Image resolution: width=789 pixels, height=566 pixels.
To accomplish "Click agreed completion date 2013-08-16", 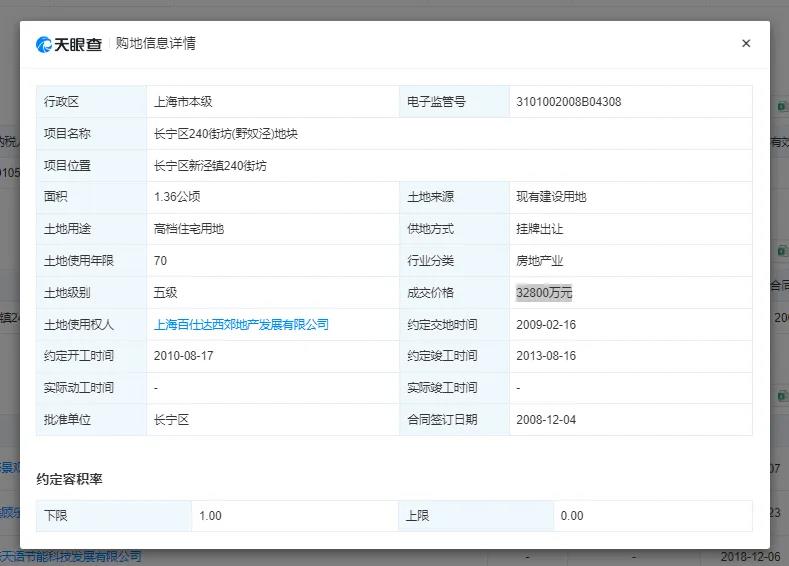I will tap(546, 356).
